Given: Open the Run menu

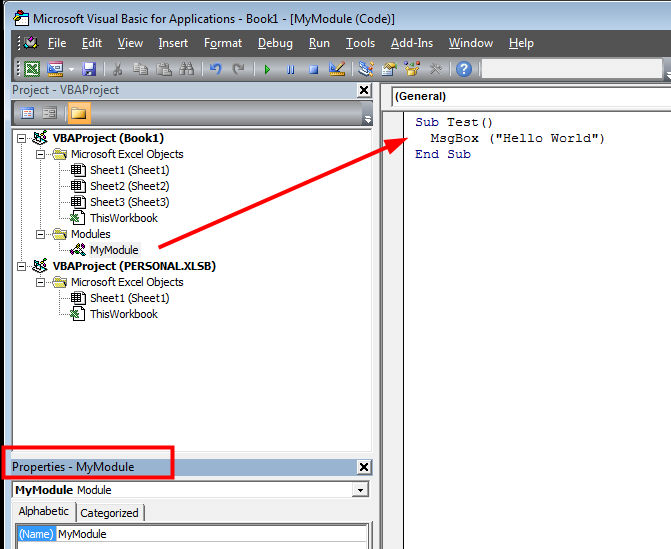Looking at the screenshot, I should click(319, 43).
